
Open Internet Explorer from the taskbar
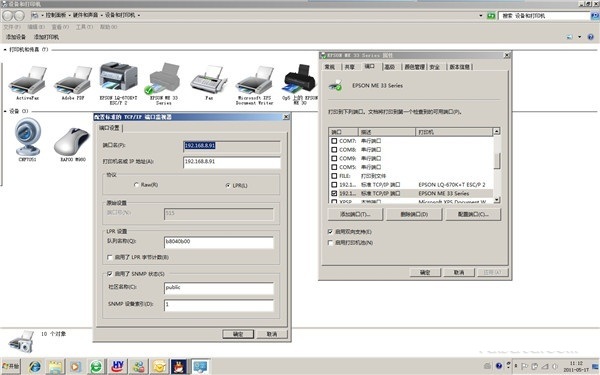[x=35, y=367]
